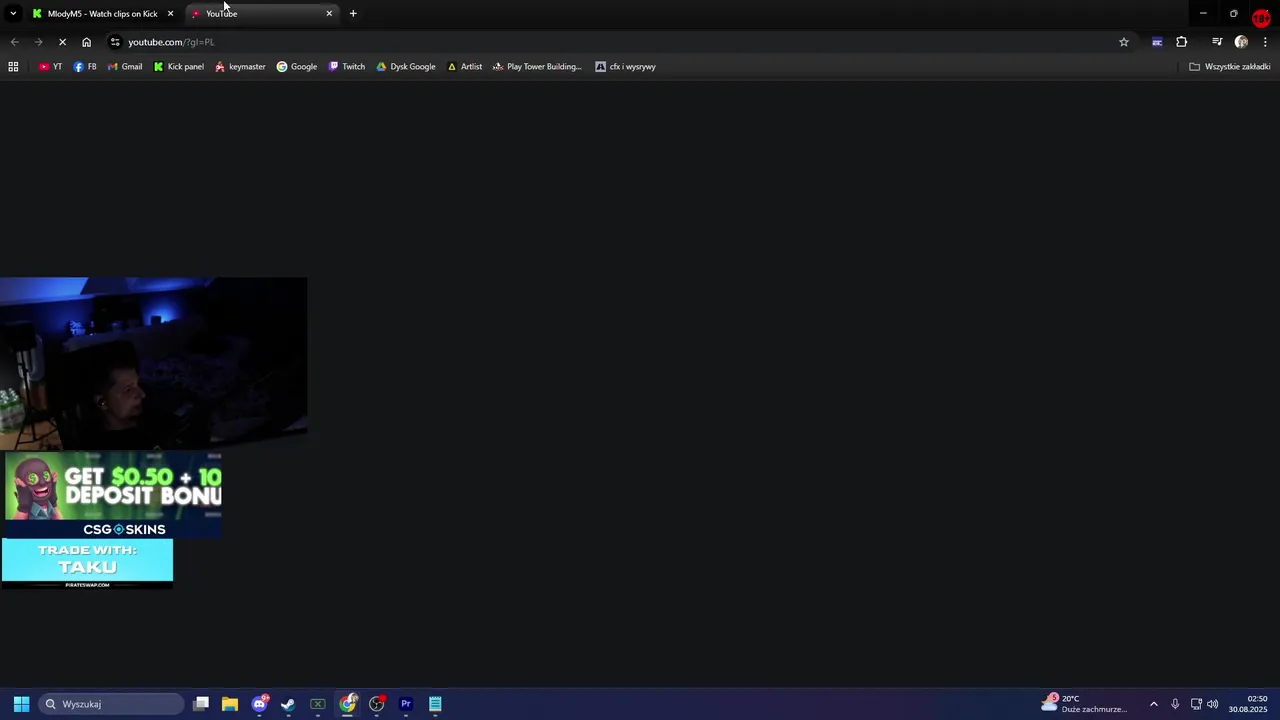The image size is (1280, 720).
Task: Open the Windows Start menu
Action: [x=21, y=704]
